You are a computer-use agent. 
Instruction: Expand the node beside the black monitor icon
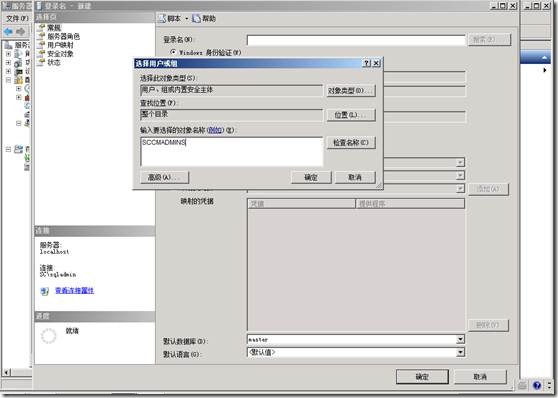click(x=8, y=72)
